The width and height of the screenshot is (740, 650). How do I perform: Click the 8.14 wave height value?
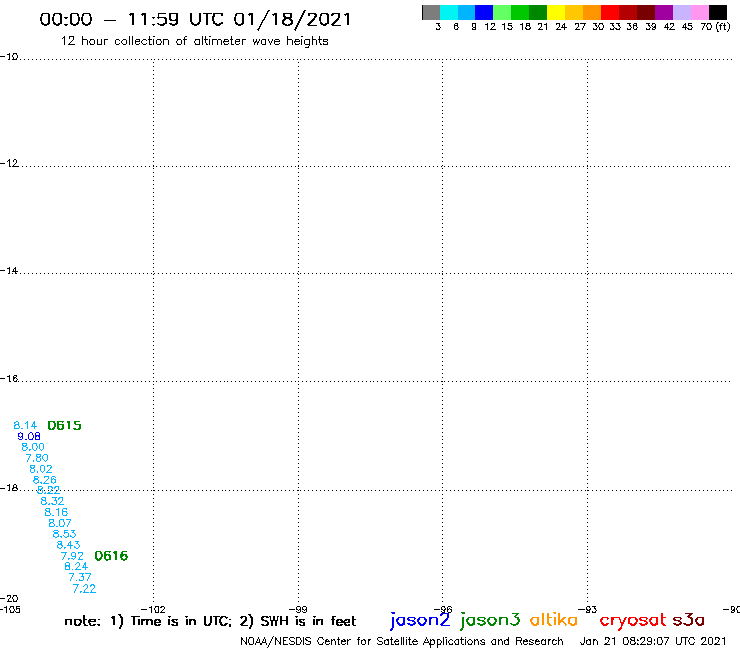pos(25,425)
